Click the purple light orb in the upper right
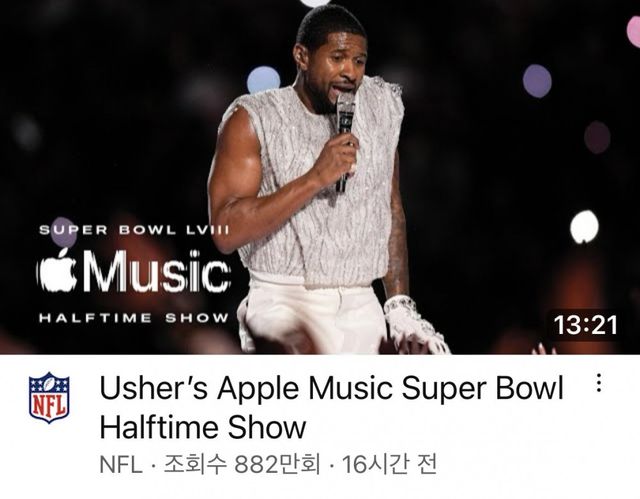This screenshot has height=499, width=640. click(537, 81)
